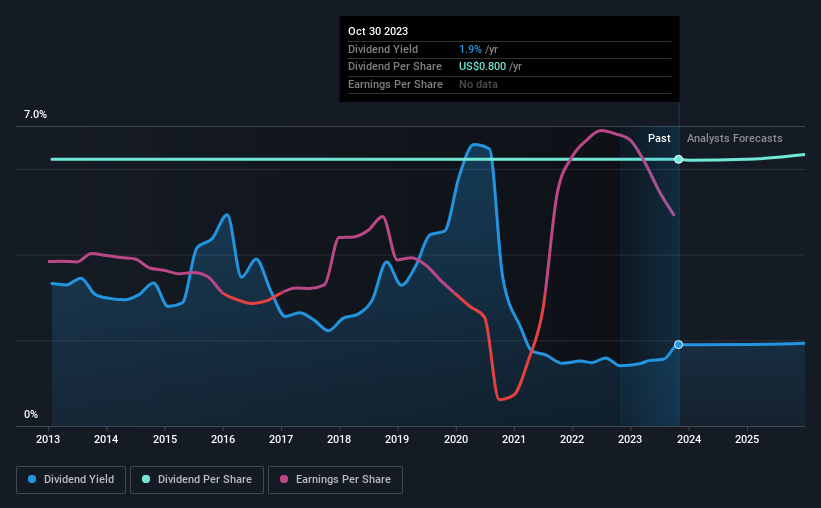This screenshot has width=821, height=508.
Task: Click the Earnings Per Share row label in tooltip
Action: click(395, 84)
